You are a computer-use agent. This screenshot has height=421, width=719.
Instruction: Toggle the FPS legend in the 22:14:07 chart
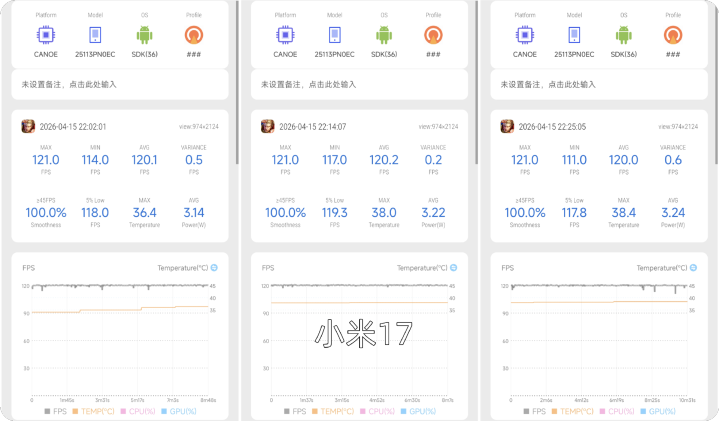pyautogui.click(x=295, y=411)
